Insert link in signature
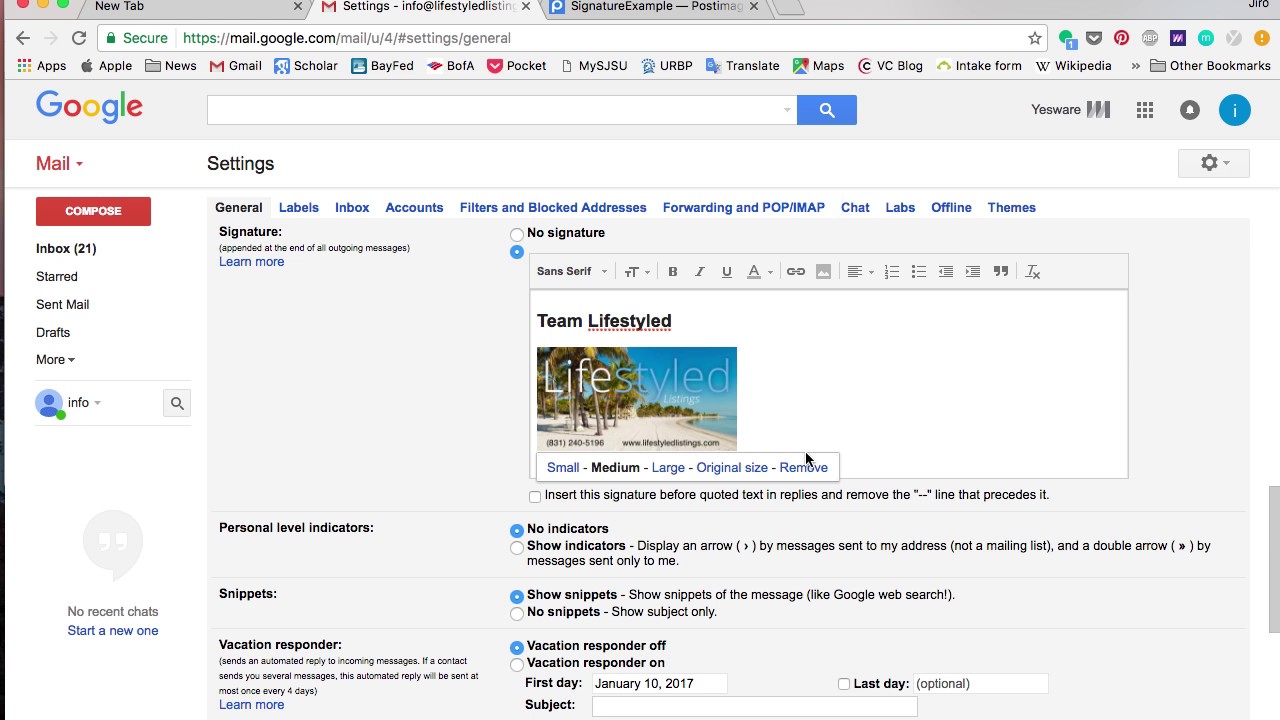The height and width of the screenshot is (720, 1280). 796,272
